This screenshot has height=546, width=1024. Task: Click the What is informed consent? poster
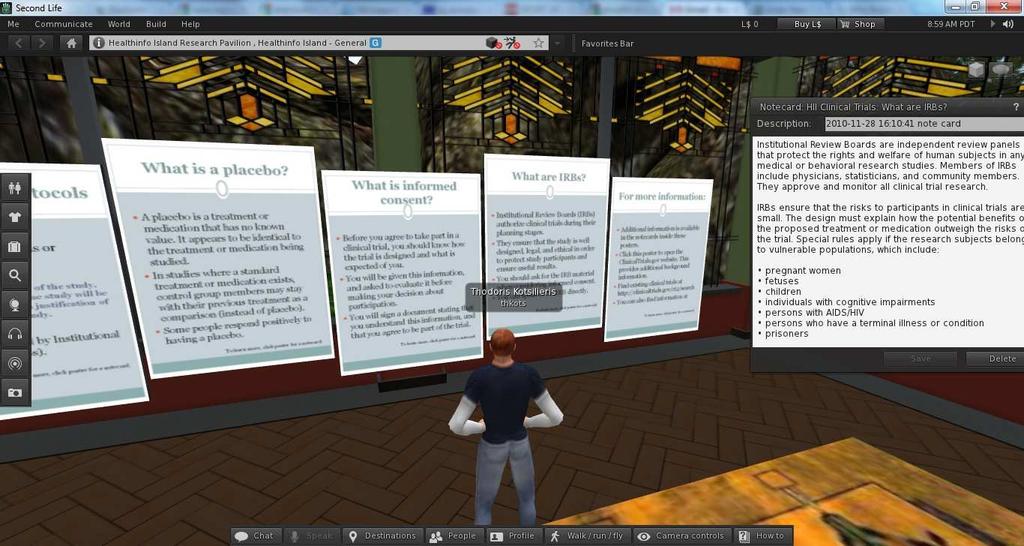point(402,271)
